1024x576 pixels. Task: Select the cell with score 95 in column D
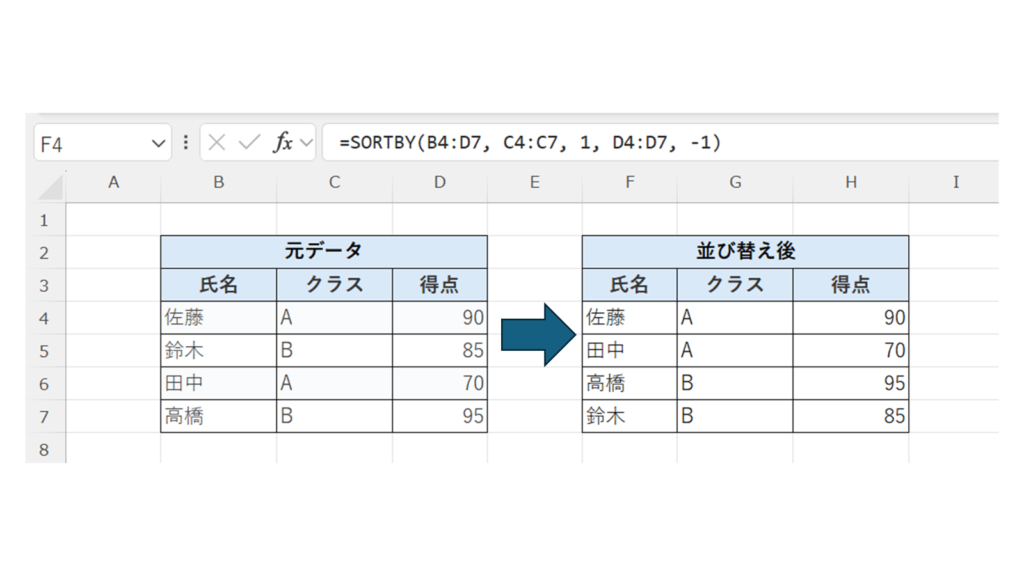pos(440,416)
